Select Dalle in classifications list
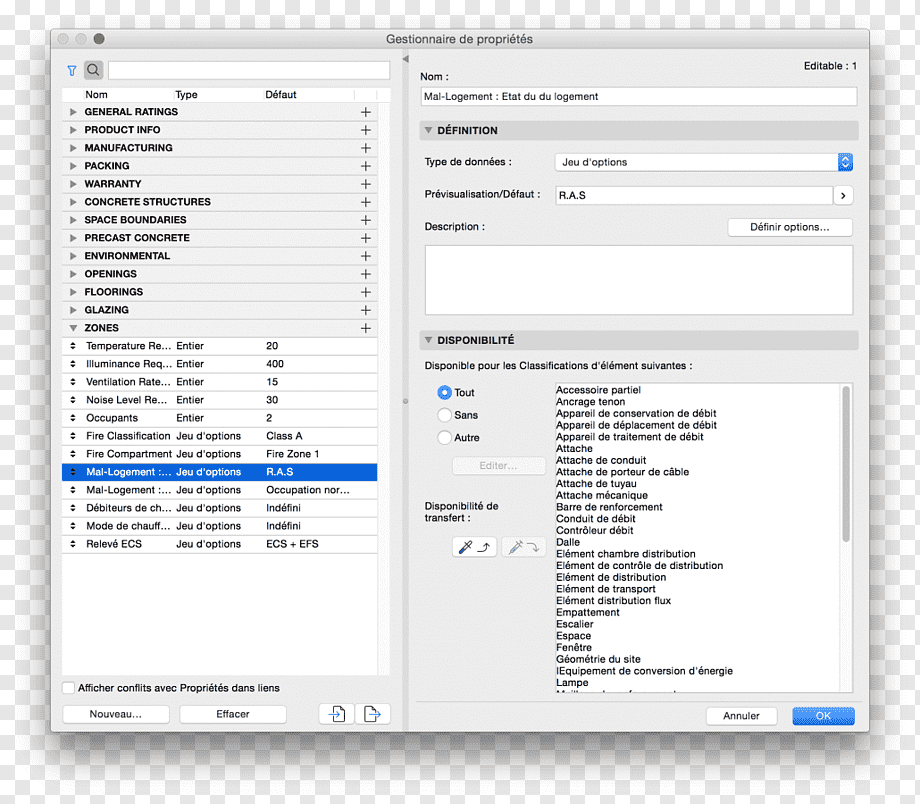Viewport: 920px width, 804px height. point(567,542)
